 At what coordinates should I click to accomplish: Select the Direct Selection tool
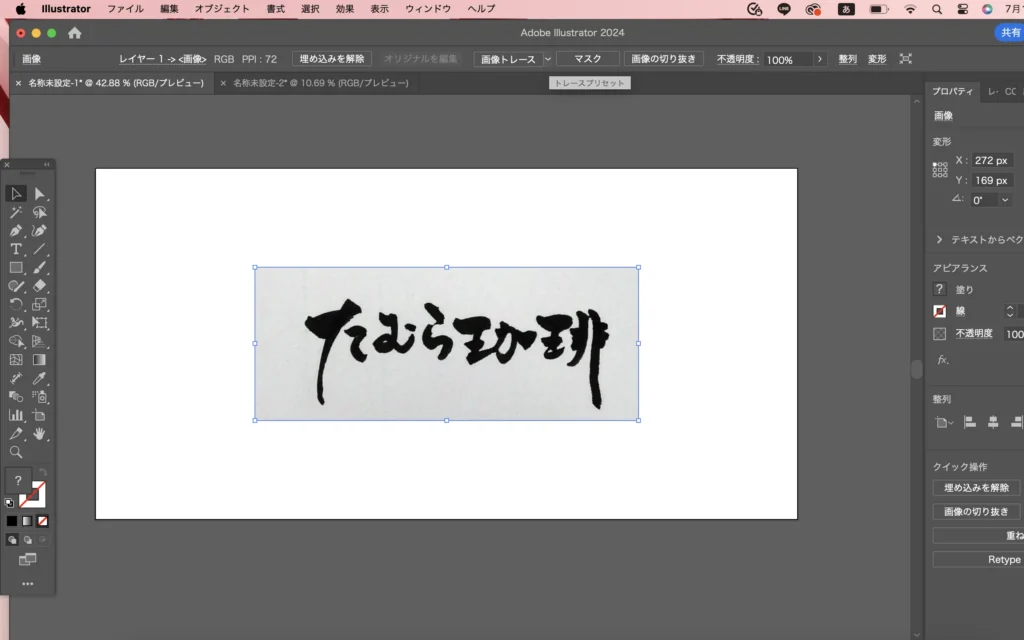coord(40,194)
